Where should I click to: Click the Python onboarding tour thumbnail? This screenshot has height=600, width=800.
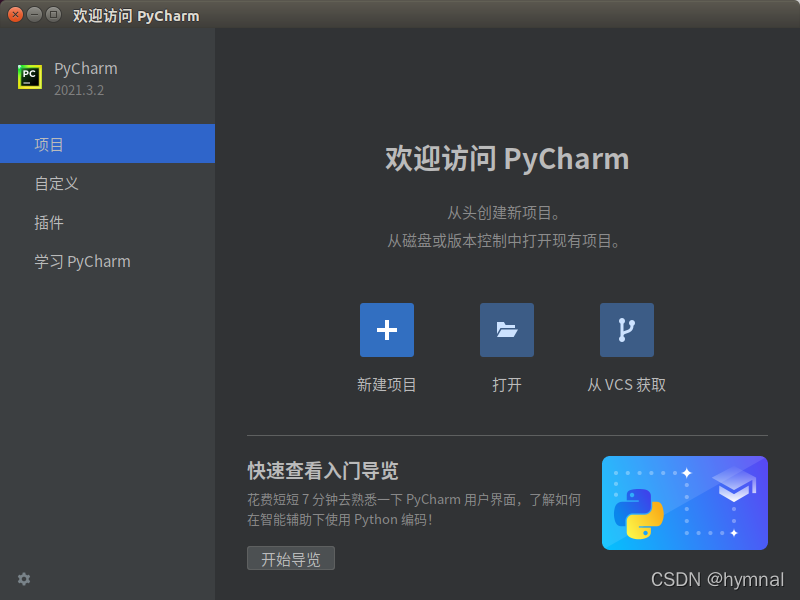[x=685, y=503]
